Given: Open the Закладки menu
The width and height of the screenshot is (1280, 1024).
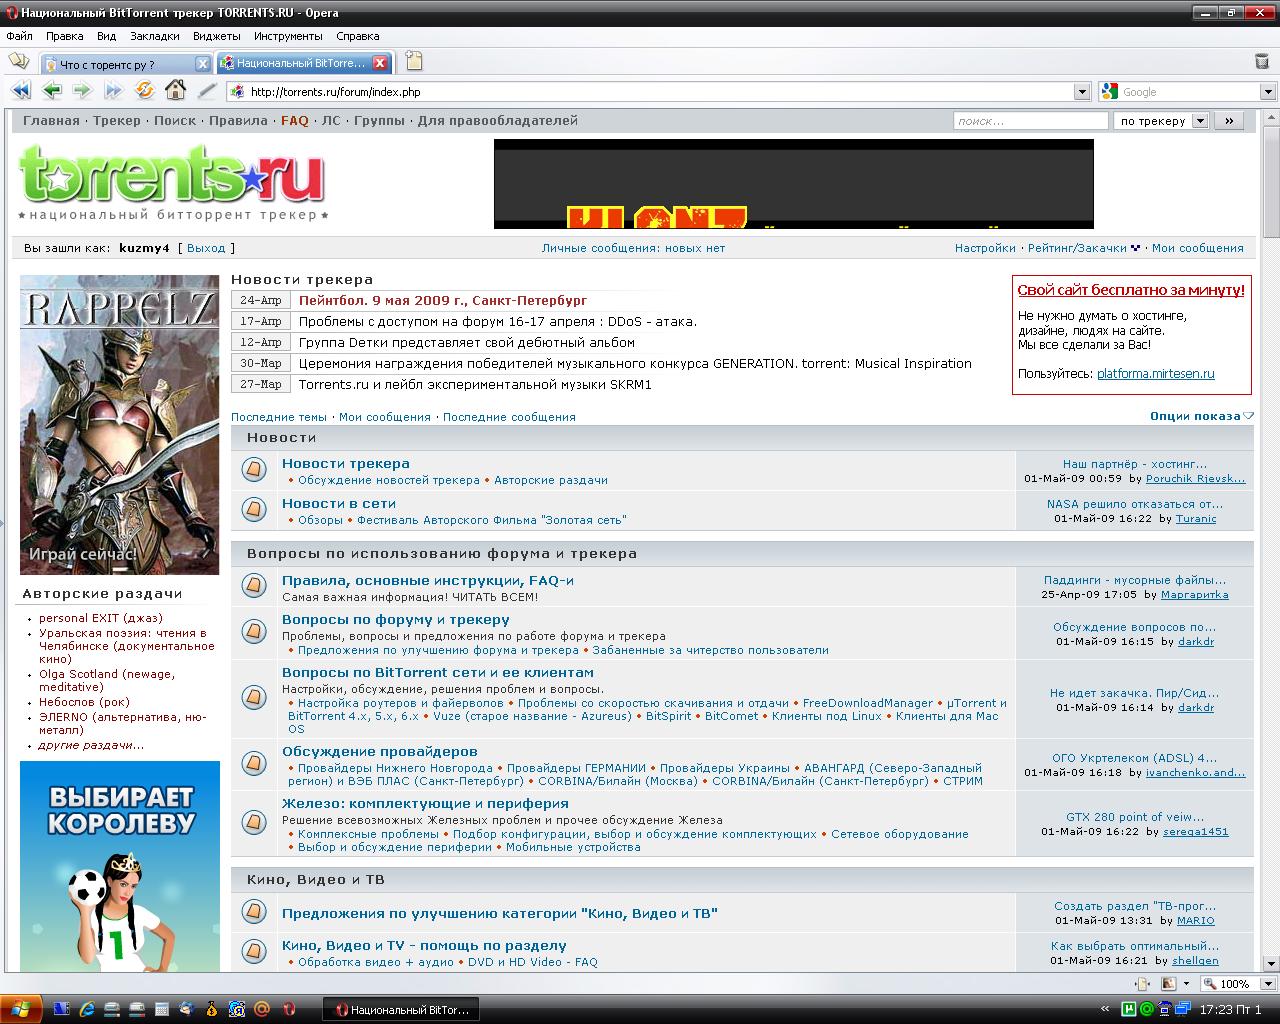Looking at the screenshot, I should (x=155, y=36).
